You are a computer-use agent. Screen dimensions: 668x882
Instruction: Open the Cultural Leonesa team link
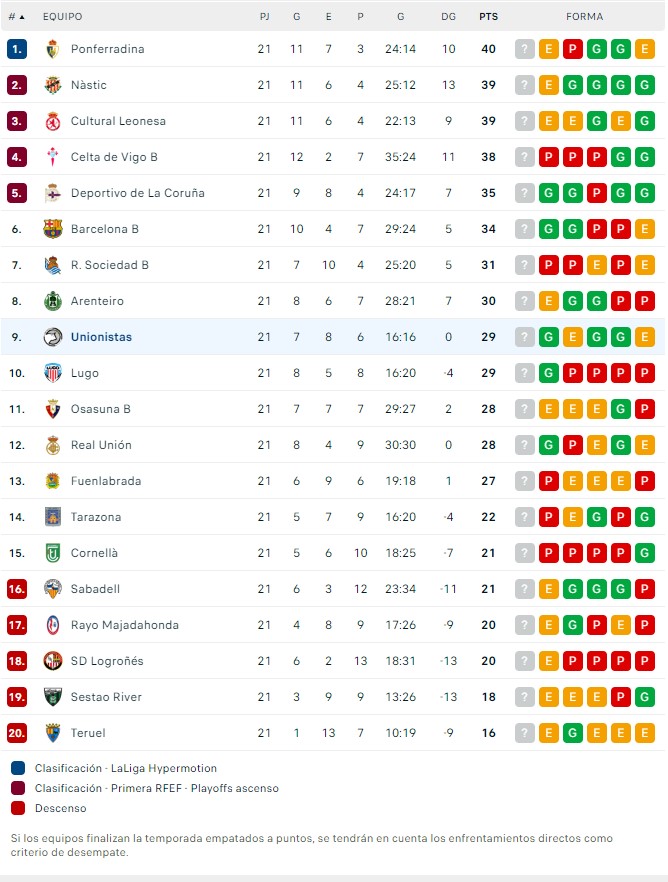click(x=118, y=121)
